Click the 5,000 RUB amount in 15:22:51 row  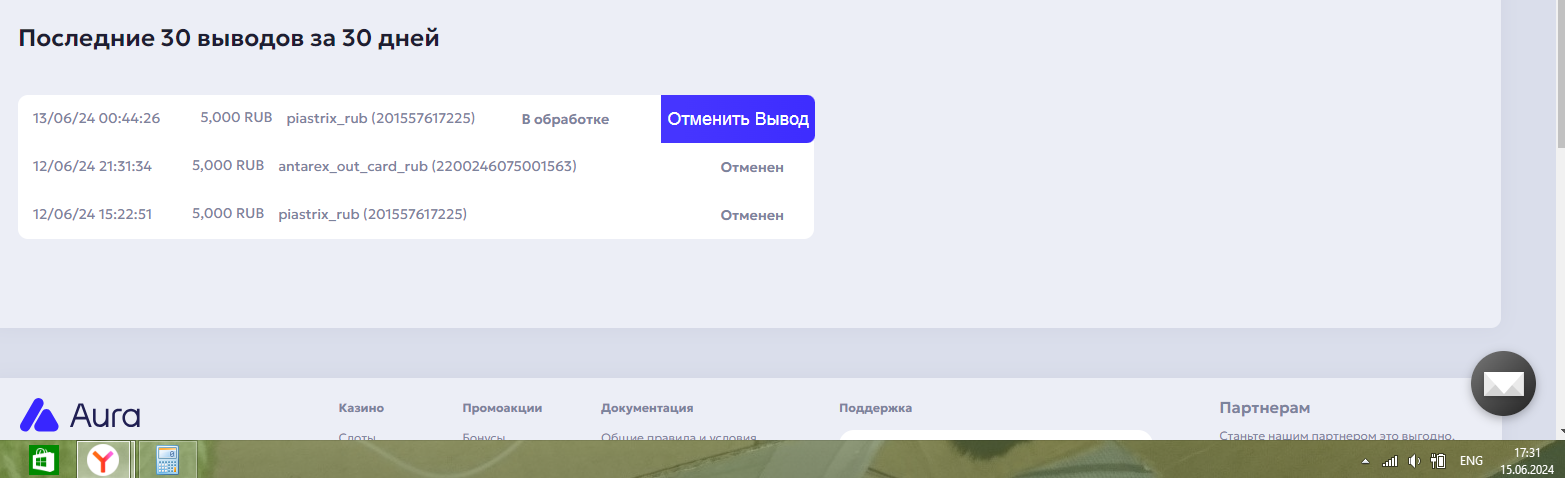228,213
